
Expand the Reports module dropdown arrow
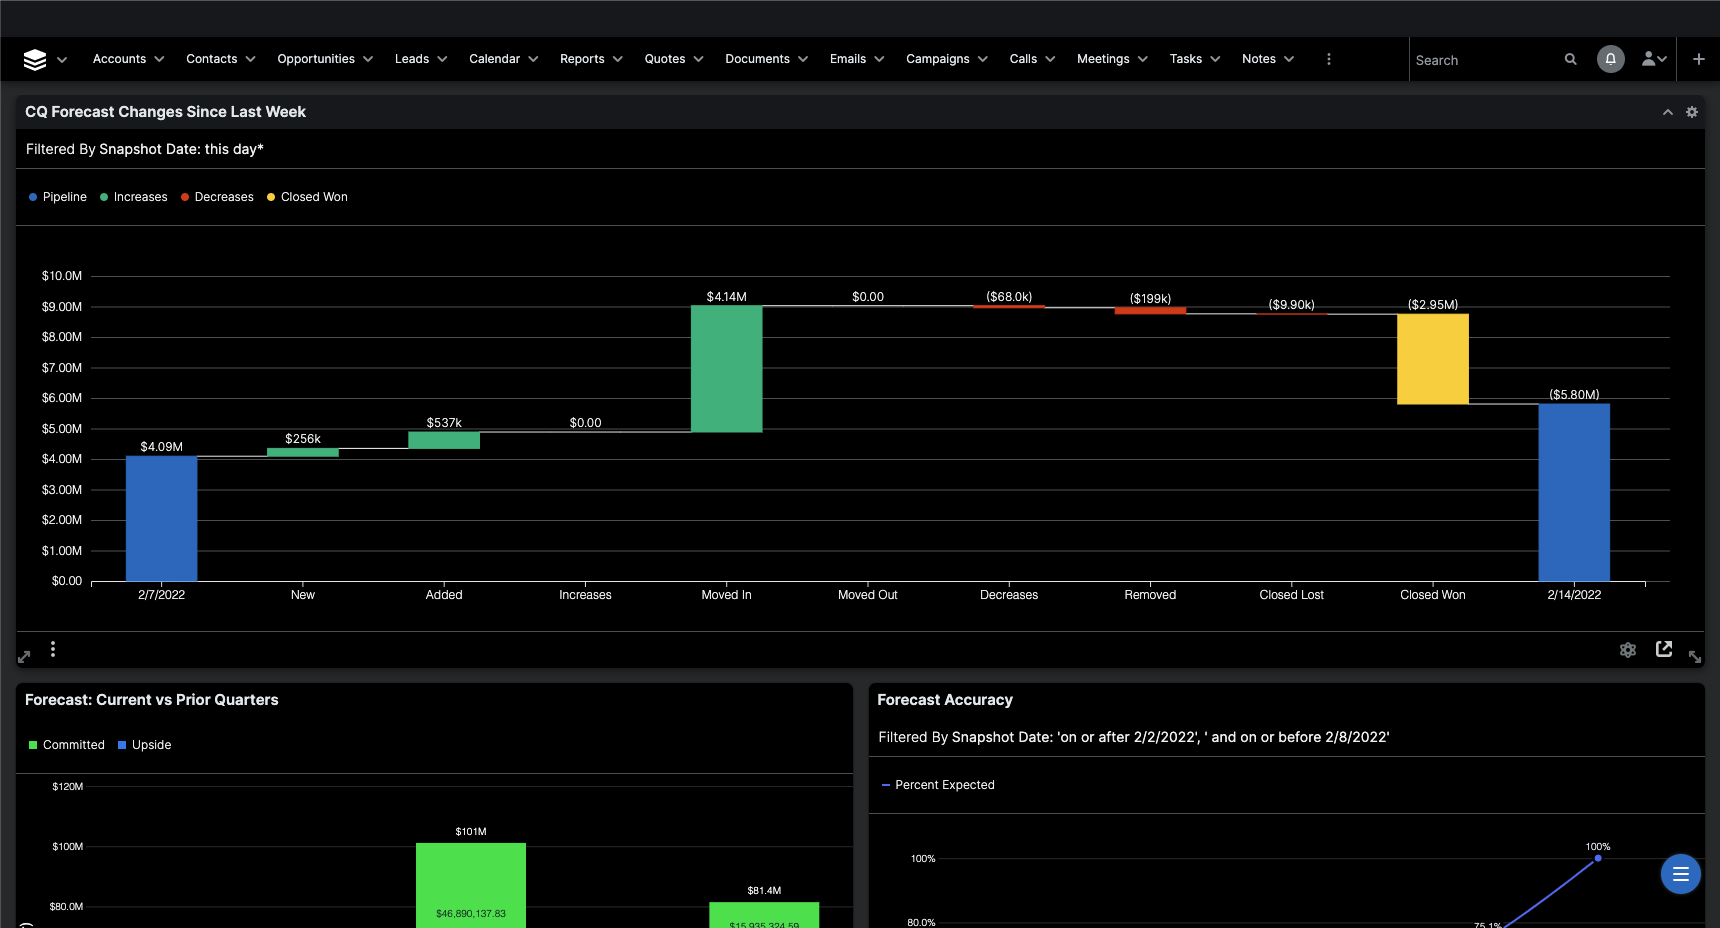[x=617, y=59]
